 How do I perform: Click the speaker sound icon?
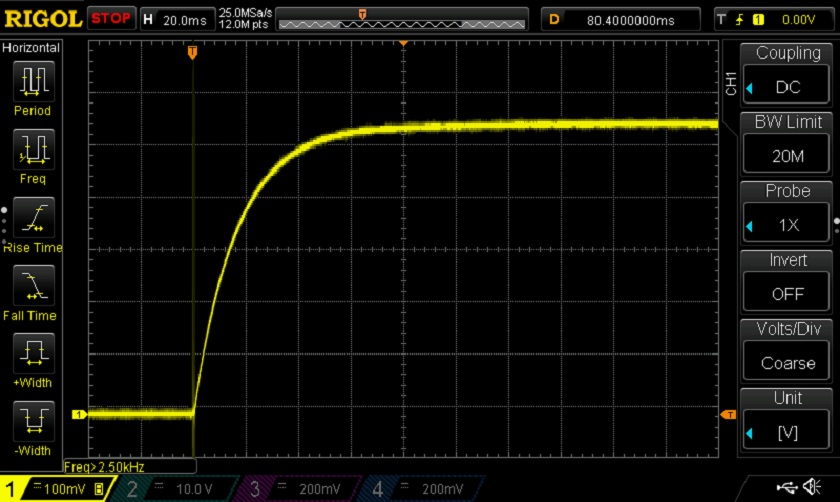tap(817, 487)
